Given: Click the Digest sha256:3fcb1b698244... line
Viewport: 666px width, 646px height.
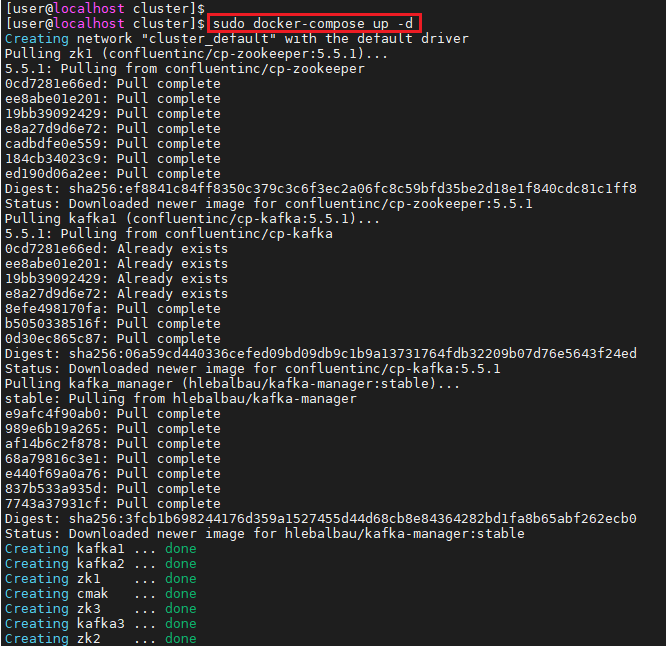Looking at the screenshot, I should point(321,519).
